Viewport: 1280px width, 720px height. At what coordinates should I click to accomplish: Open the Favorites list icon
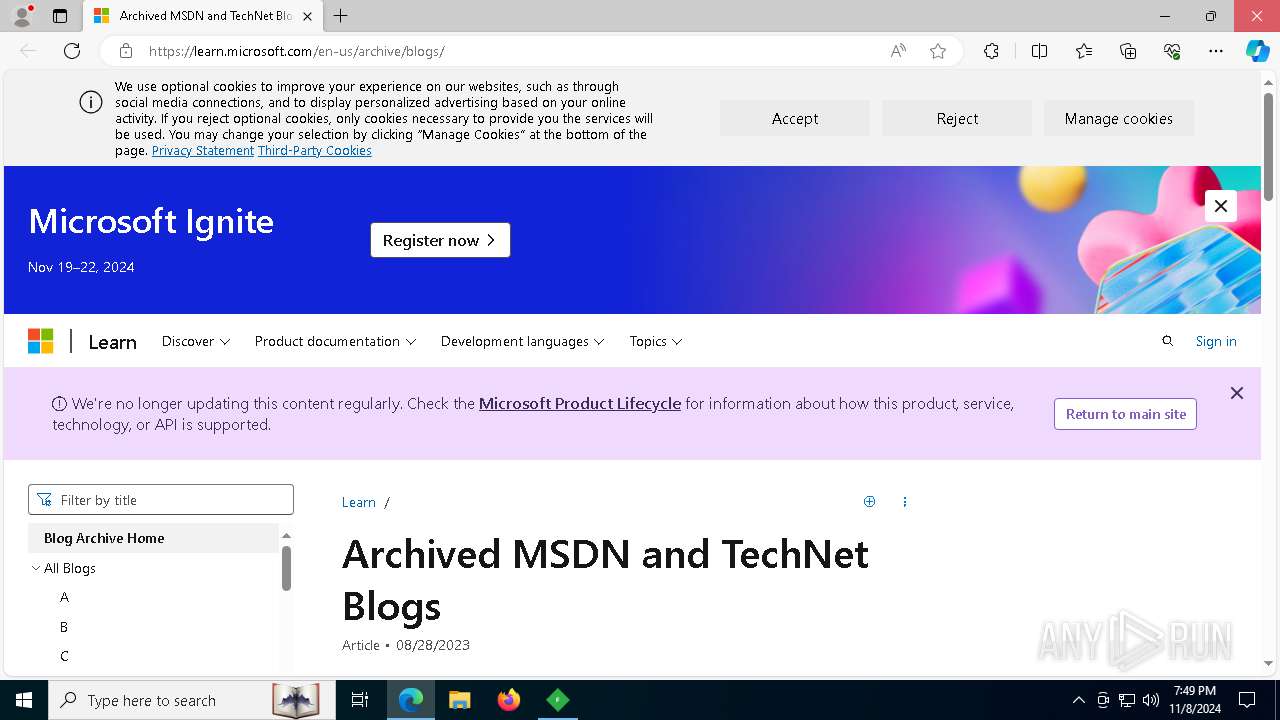click(1084, 51)
